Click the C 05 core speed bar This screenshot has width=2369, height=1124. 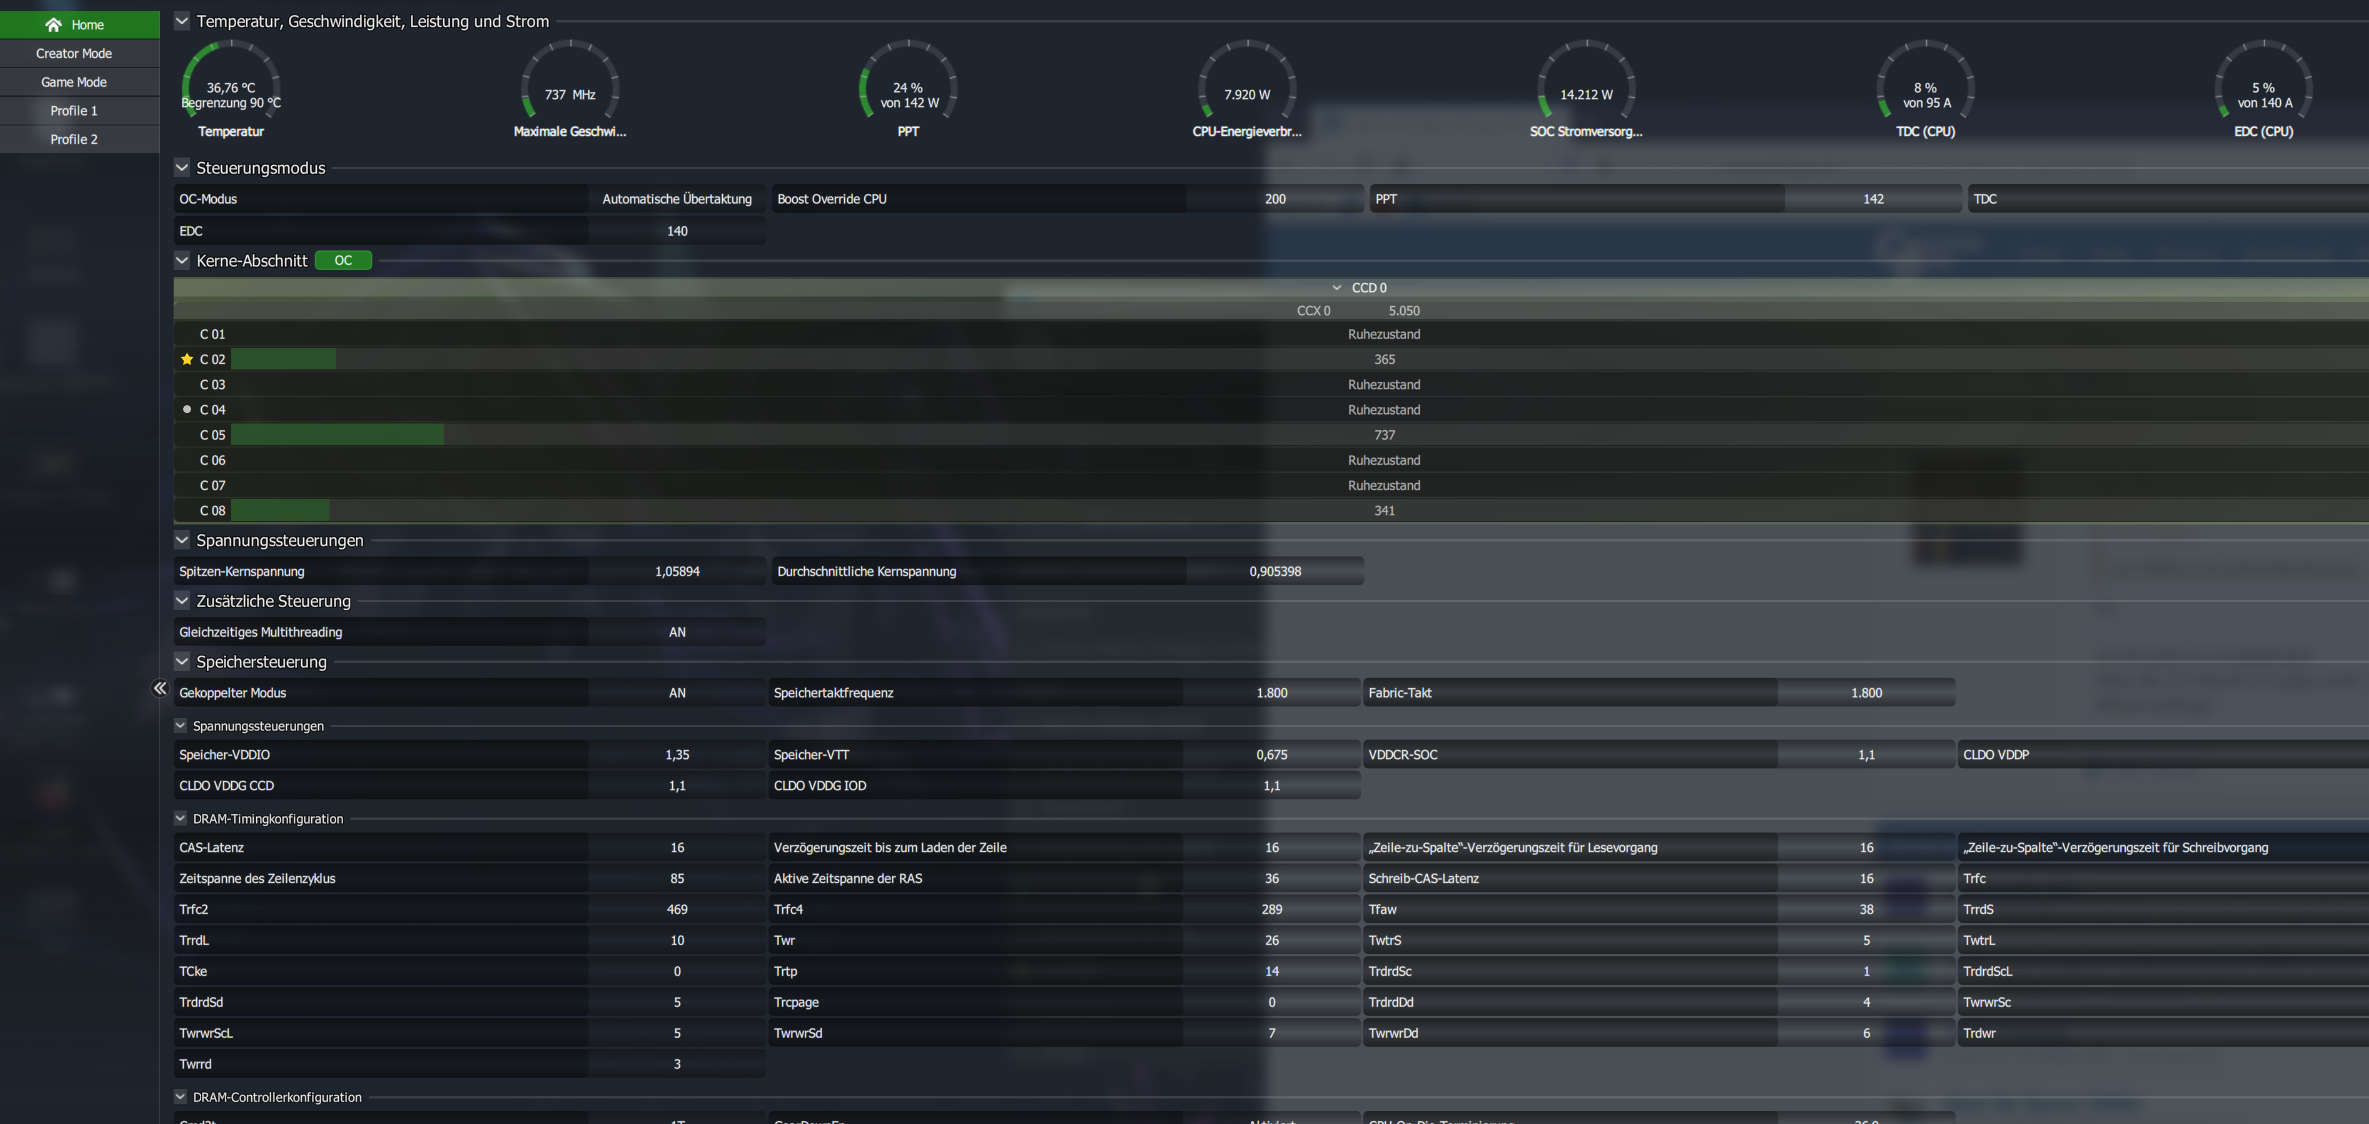pyautogui.click(x=338, y=435)
